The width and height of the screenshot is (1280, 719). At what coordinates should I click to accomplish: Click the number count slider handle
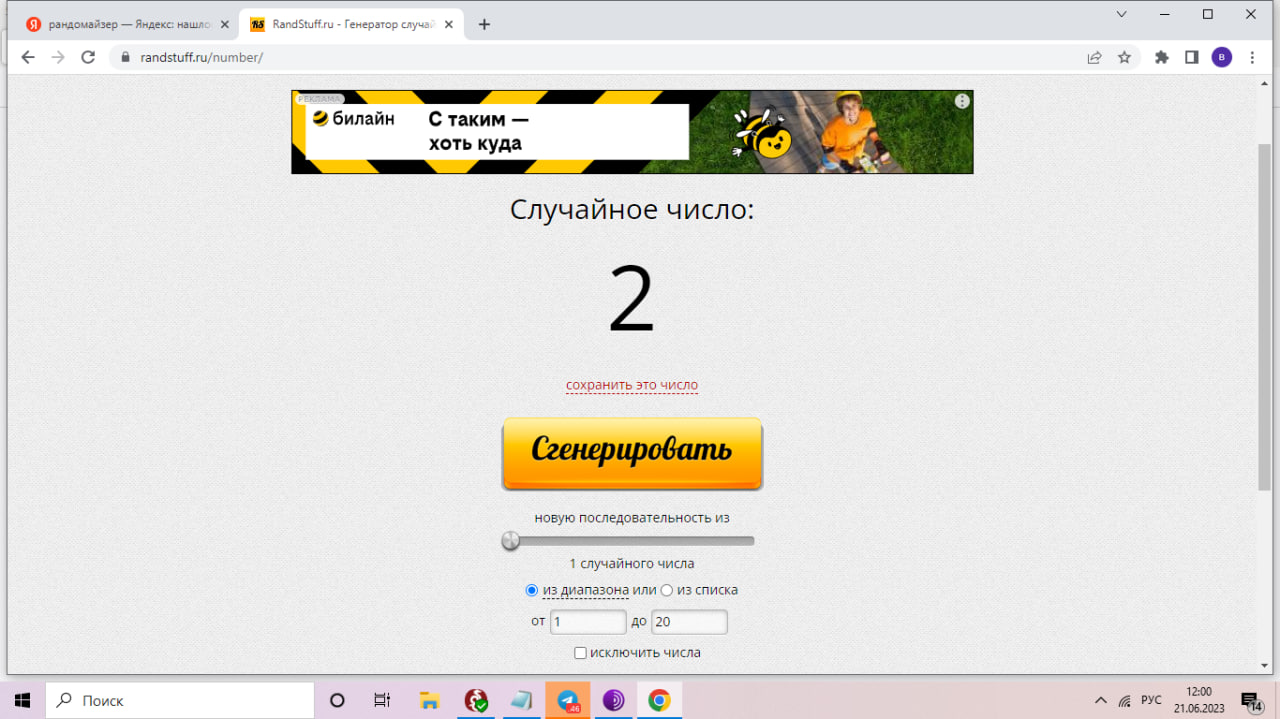click(511, 541)
